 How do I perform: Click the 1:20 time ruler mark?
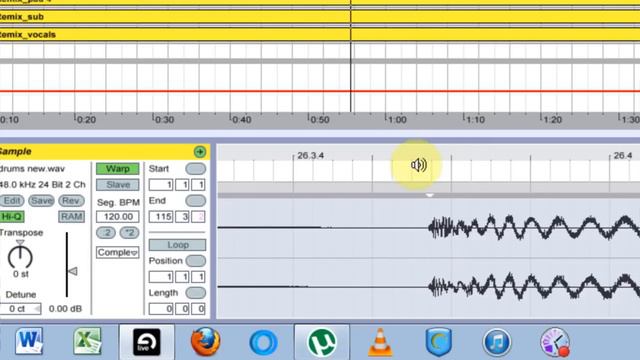(553, 120)
